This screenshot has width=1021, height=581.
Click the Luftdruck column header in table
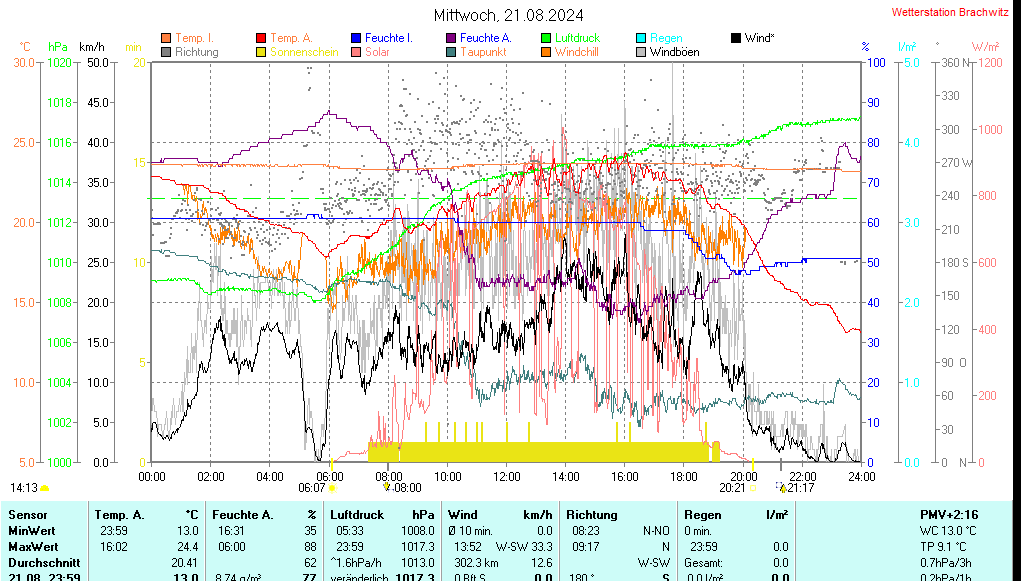click(x=354, y=514)
